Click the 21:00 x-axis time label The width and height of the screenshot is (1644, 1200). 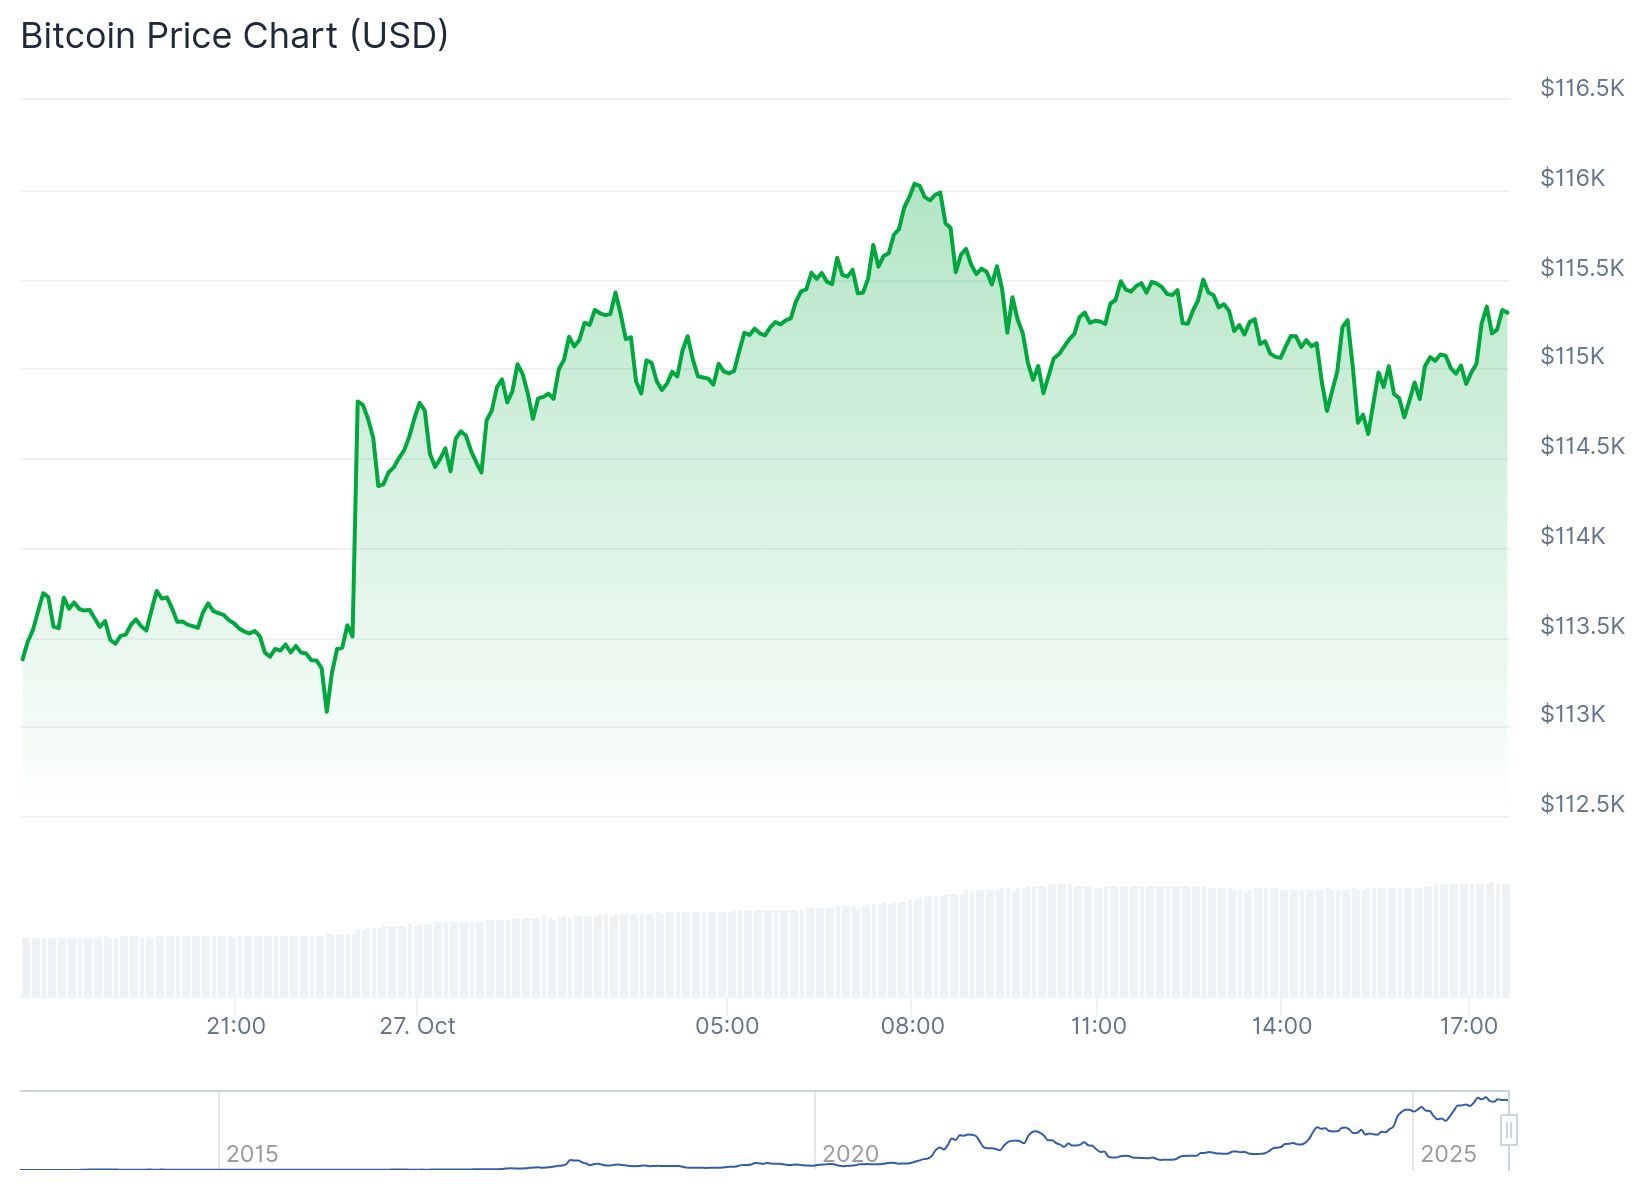[x=236, y=1026]
